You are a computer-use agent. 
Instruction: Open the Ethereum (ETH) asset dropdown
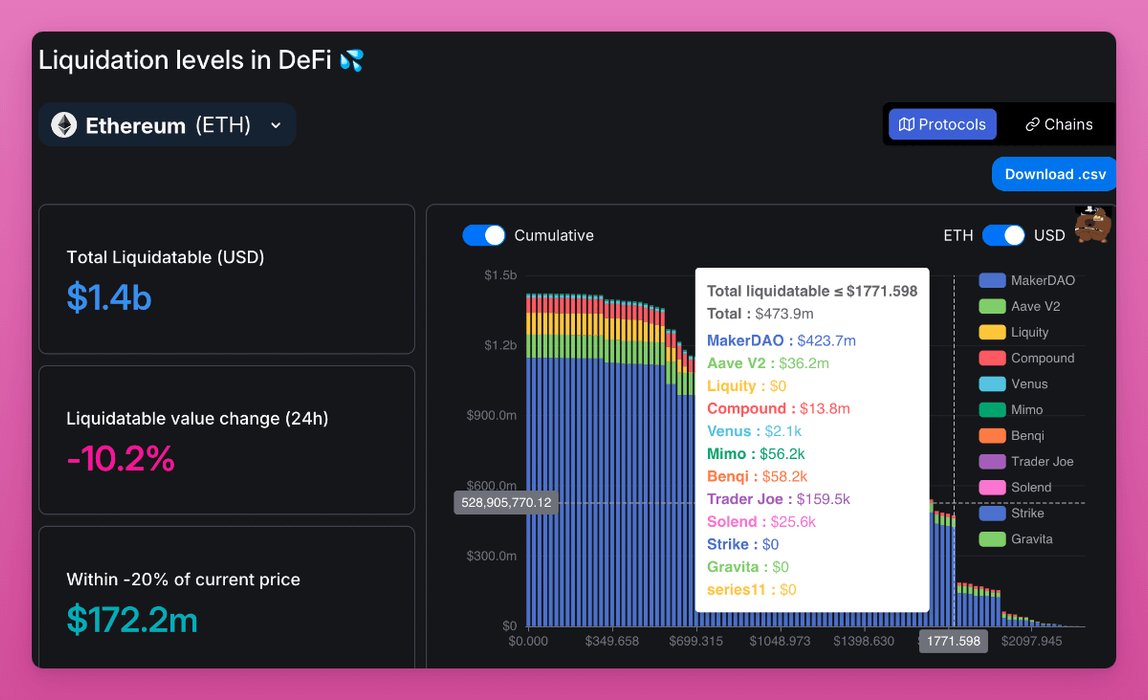point(167,125)
